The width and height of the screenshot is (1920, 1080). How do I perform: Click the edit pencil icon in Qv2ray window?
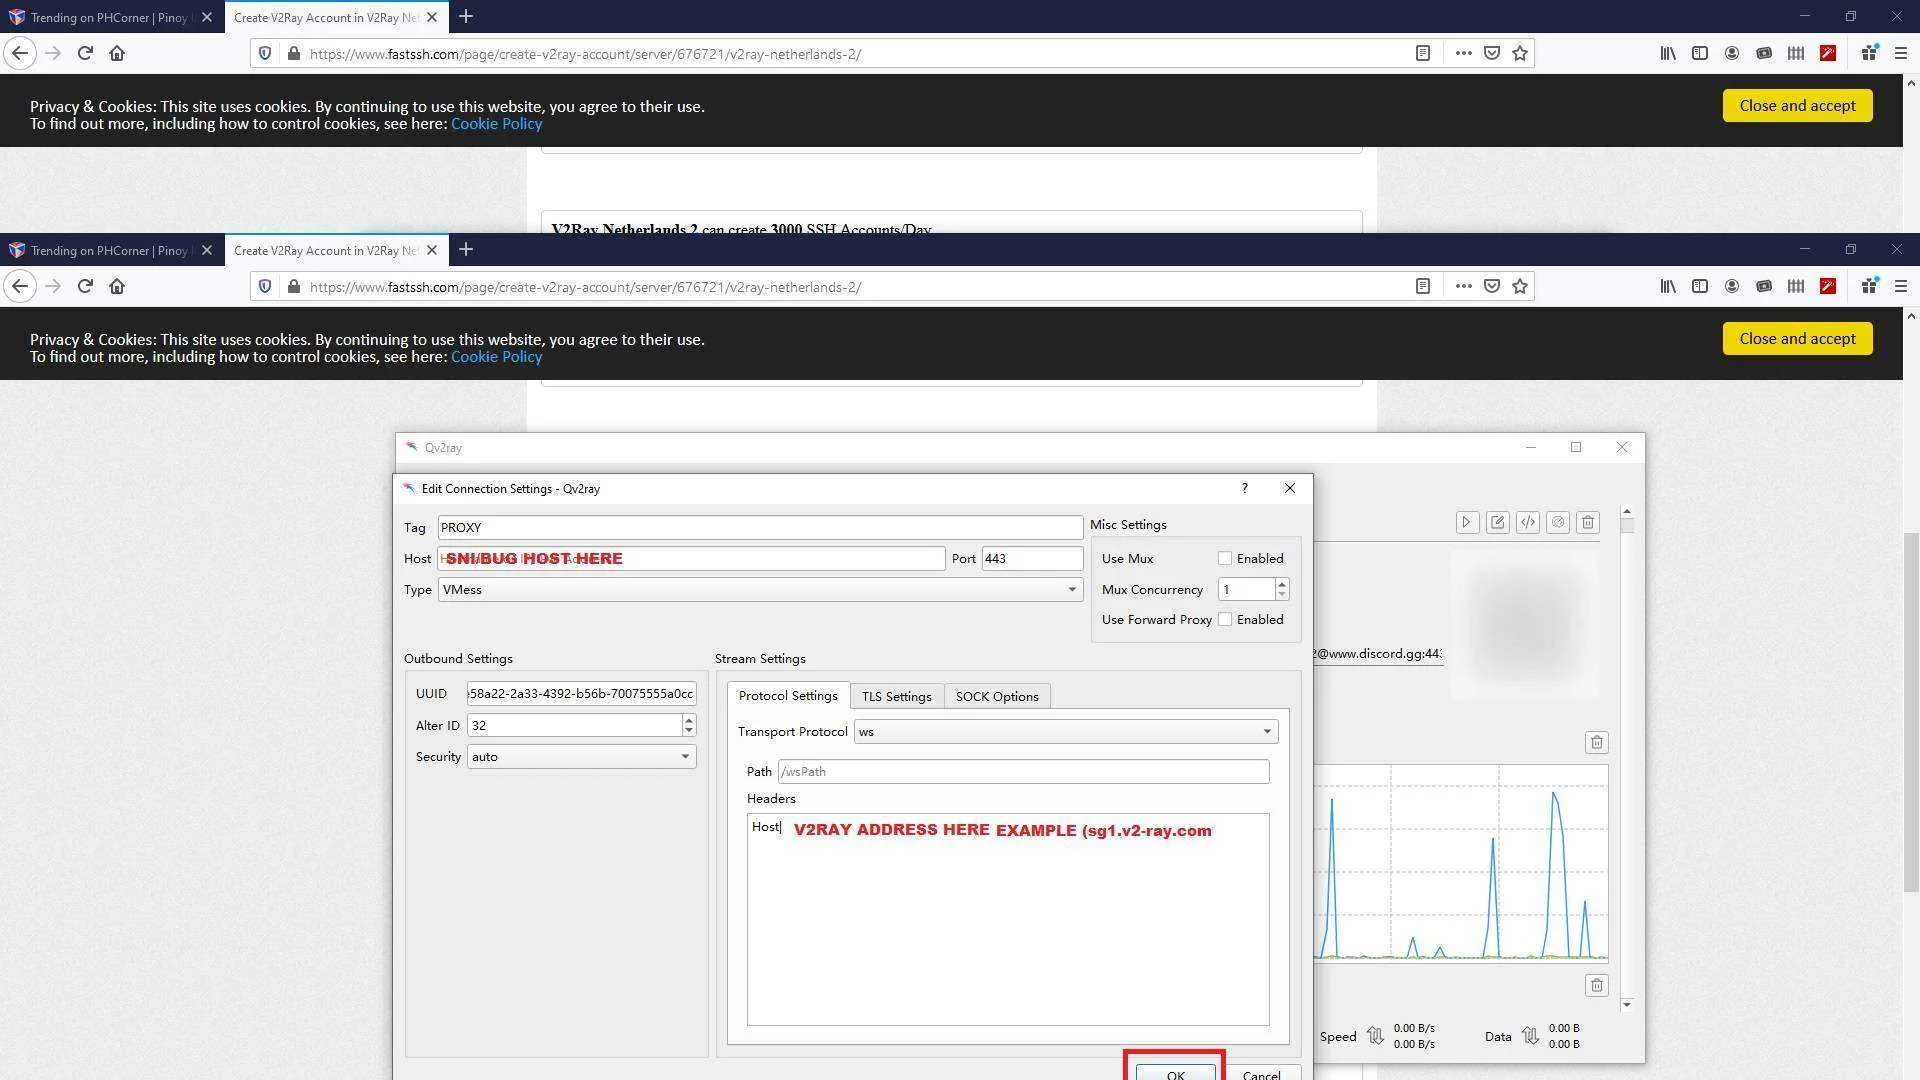(1497, 522)
